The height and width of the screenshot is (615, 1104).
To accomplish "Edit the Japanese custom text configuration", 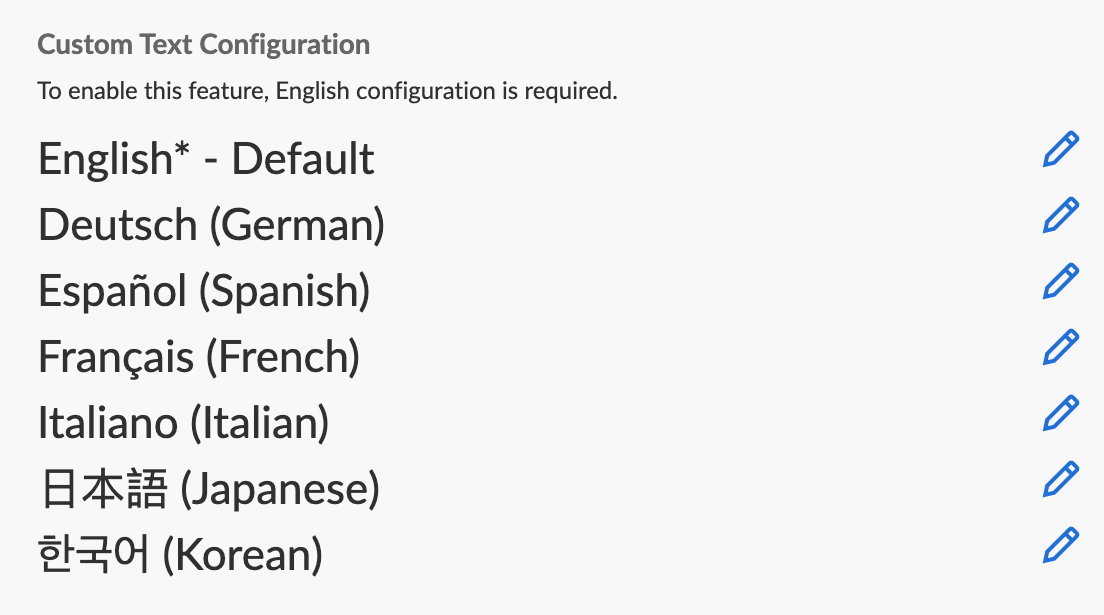I will point(1061,479).
